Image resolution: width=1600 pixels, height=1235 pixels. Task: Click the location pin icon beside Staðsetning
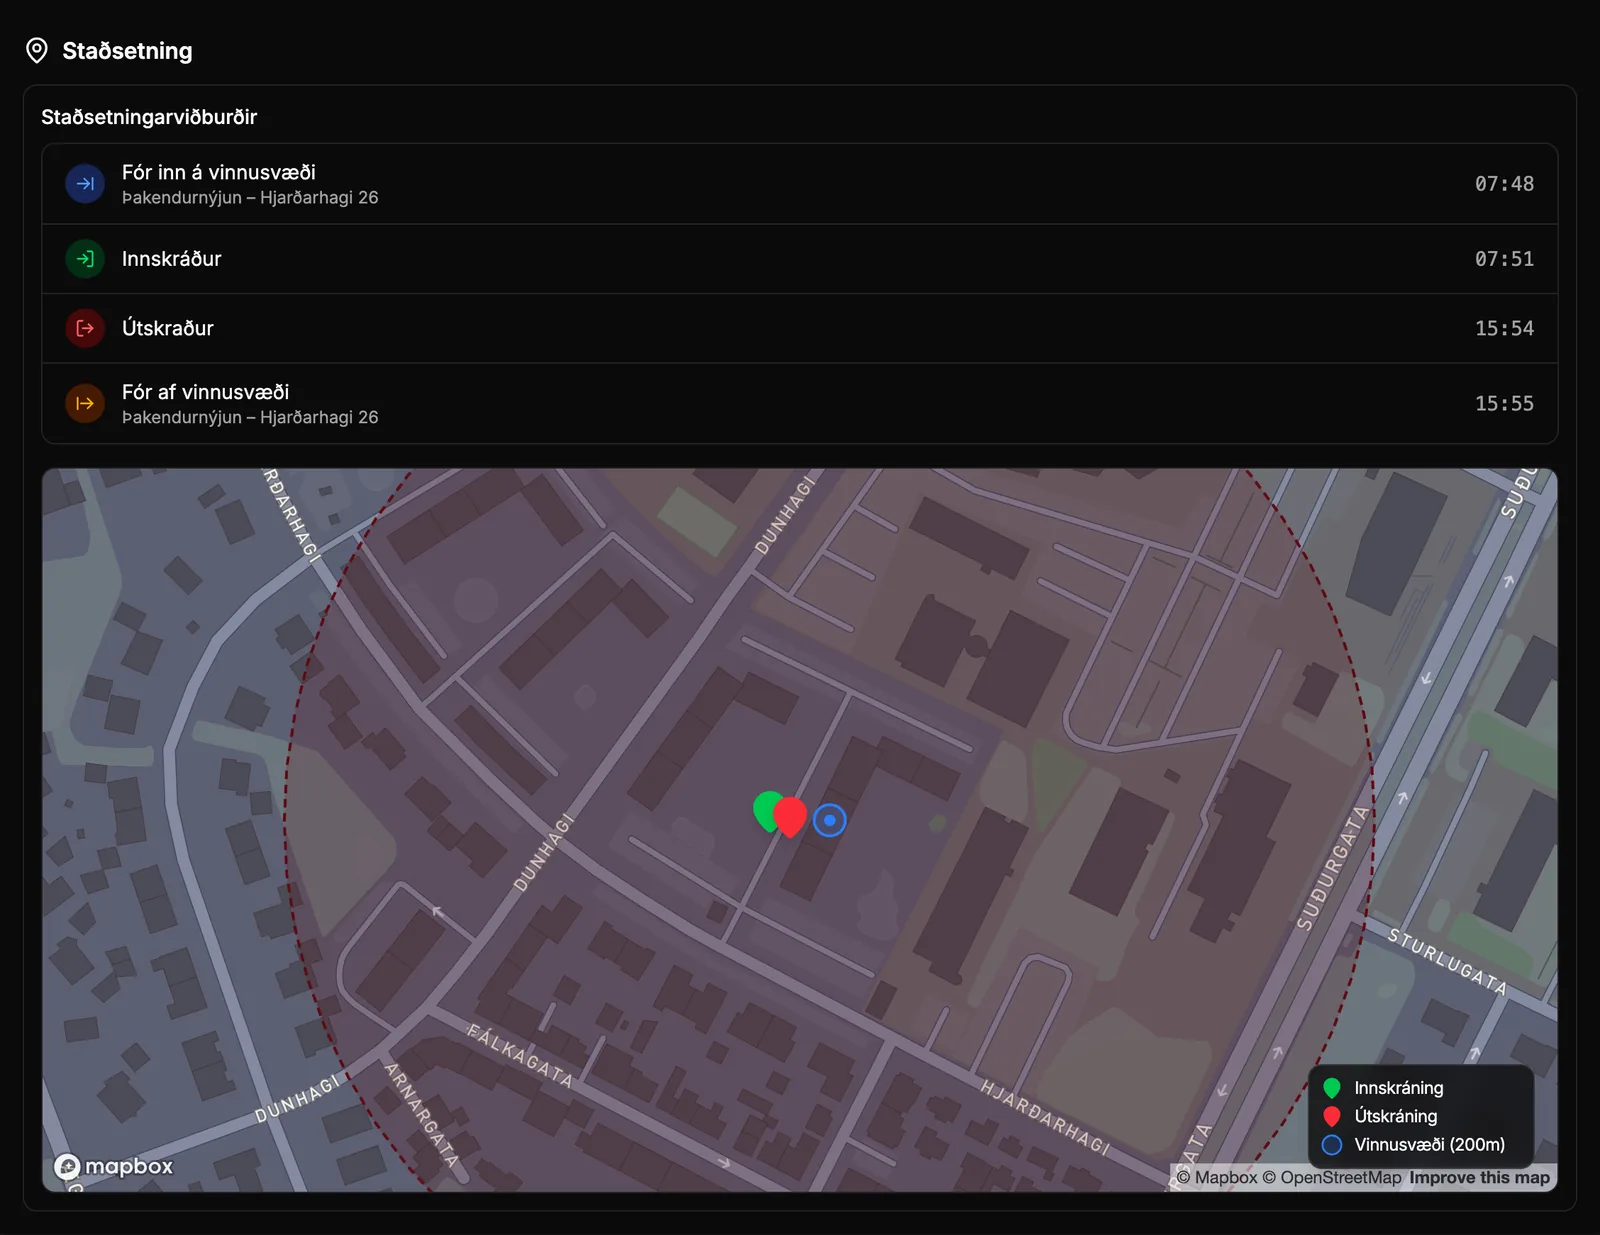[x=37, y=51]
